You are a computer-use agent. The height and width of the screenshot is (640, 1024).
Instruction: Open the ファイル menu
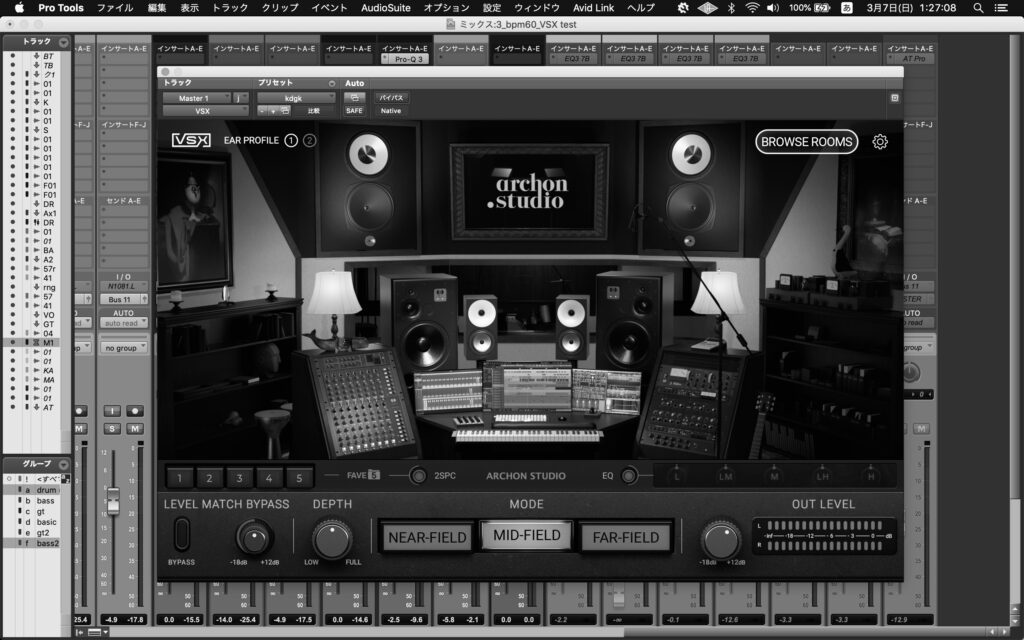115,8
